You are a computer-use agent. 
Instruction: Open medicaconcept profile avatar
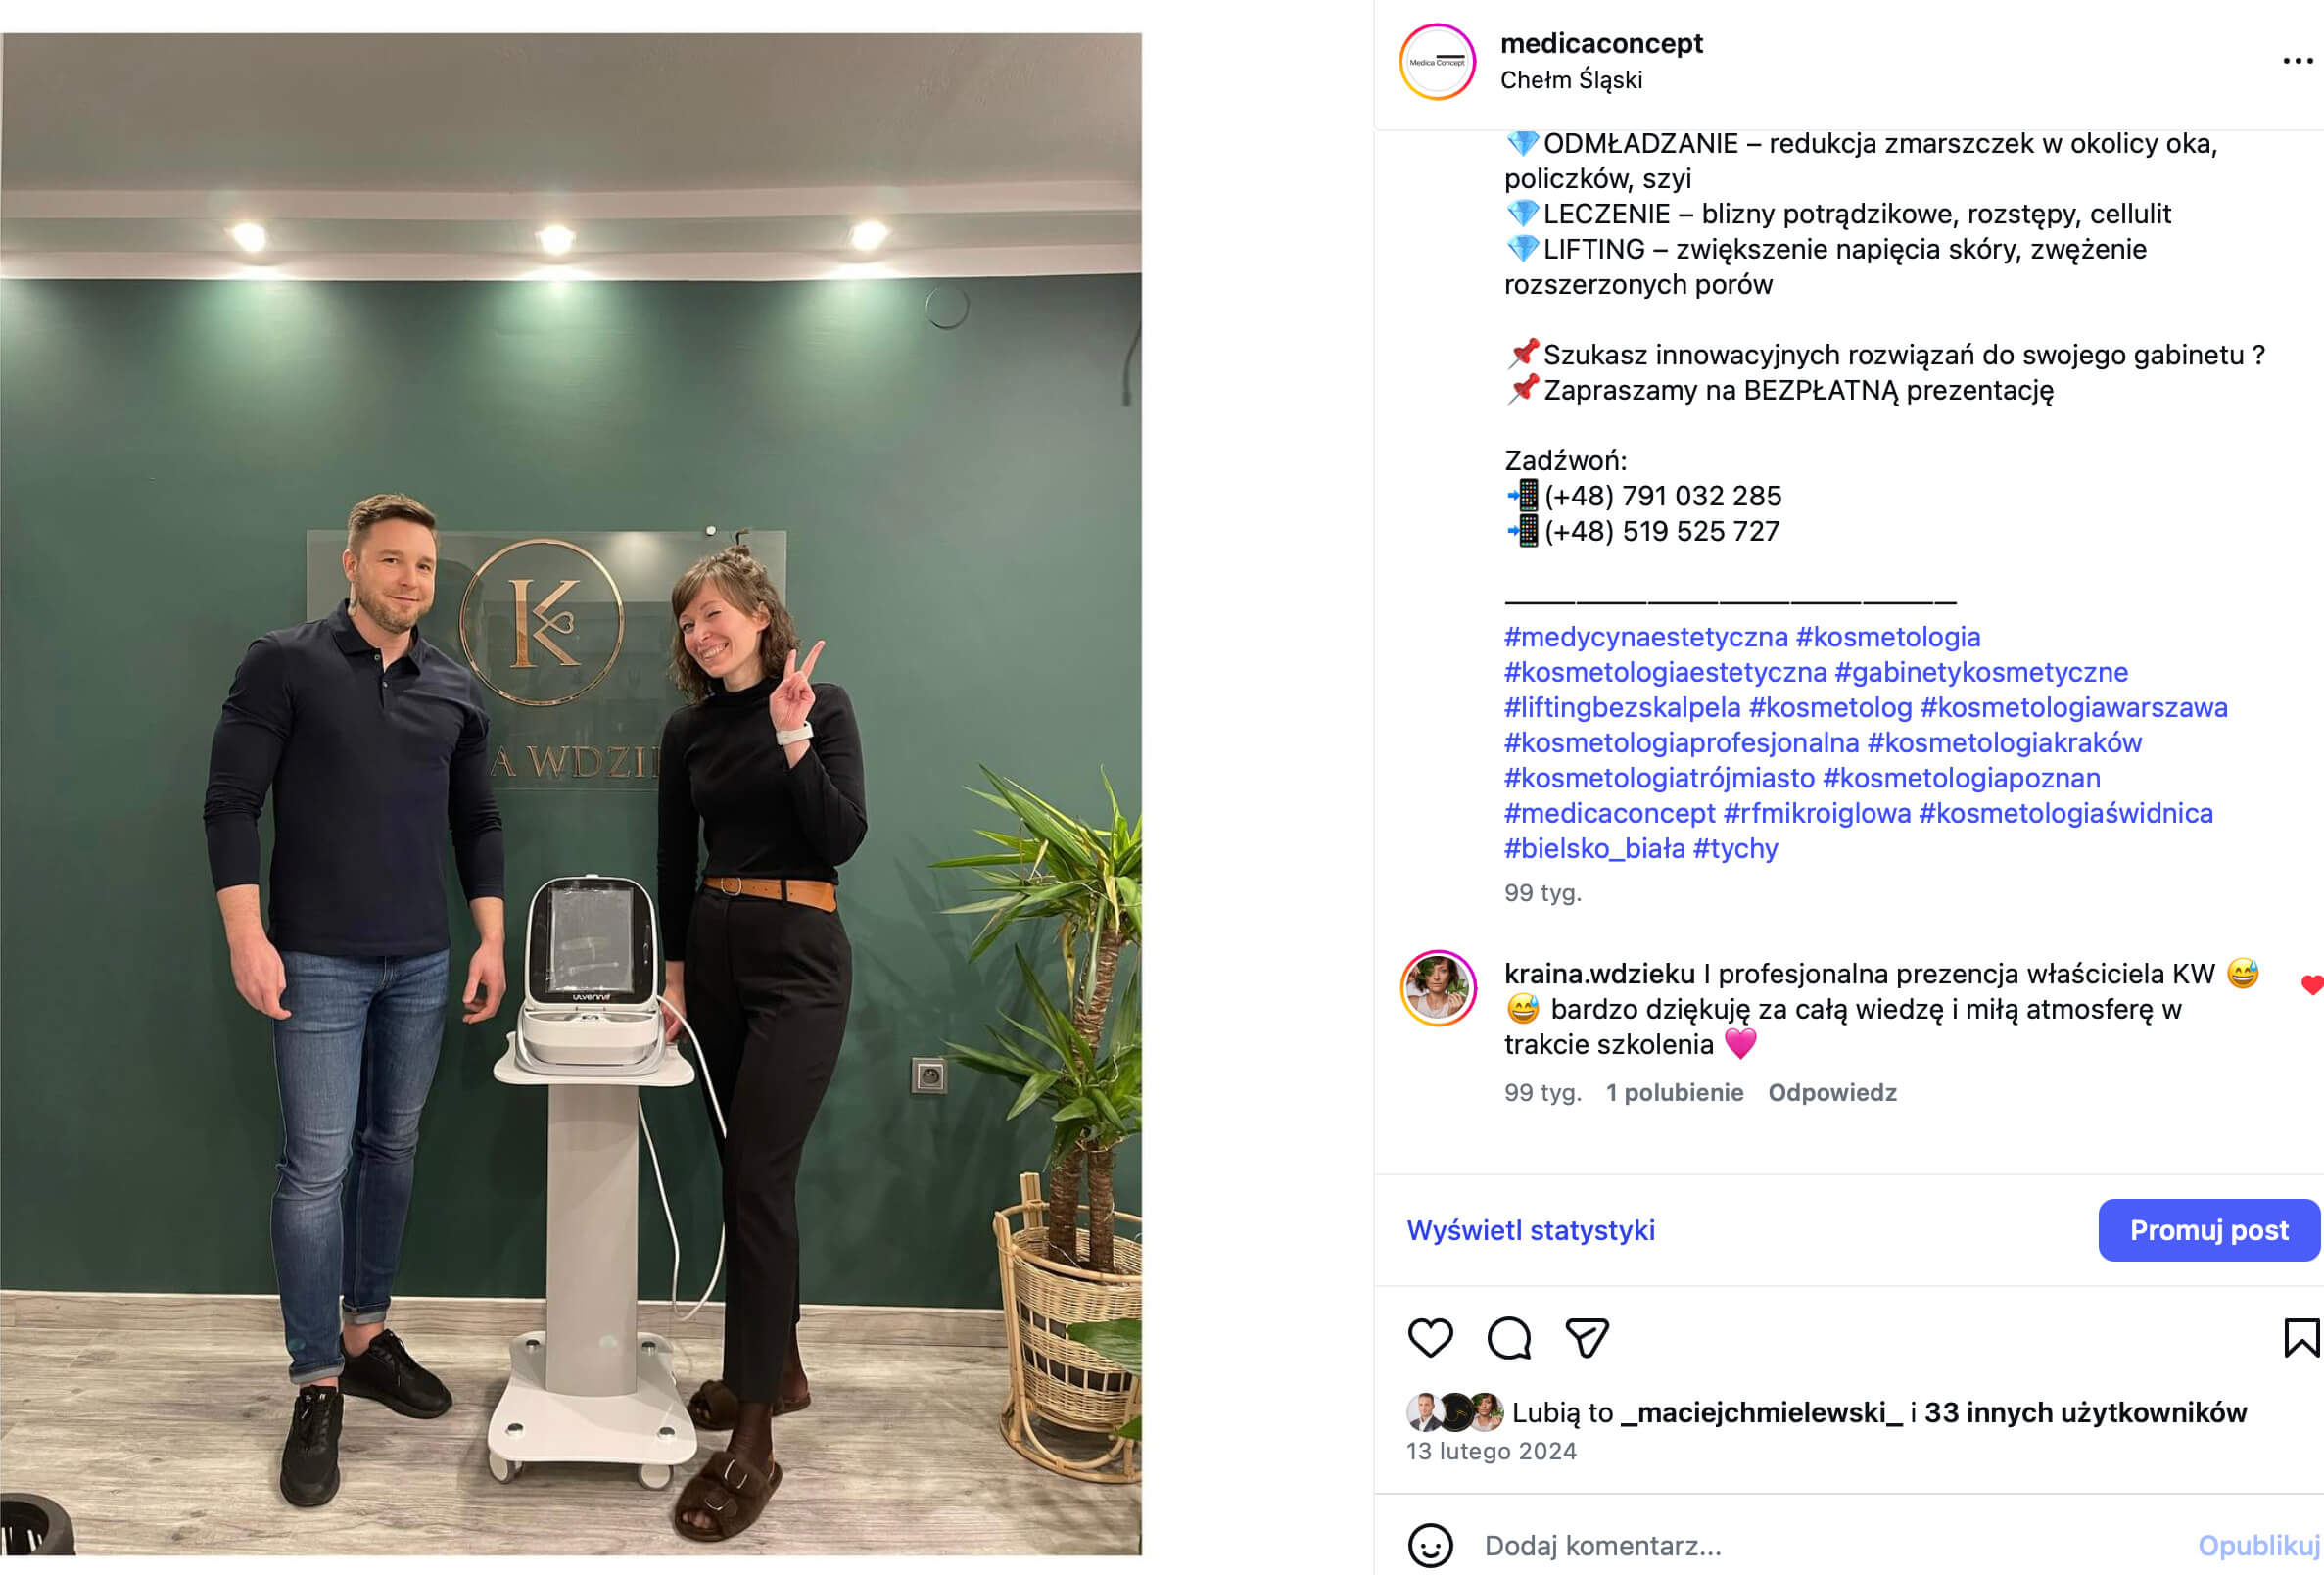pos(1437,62)
